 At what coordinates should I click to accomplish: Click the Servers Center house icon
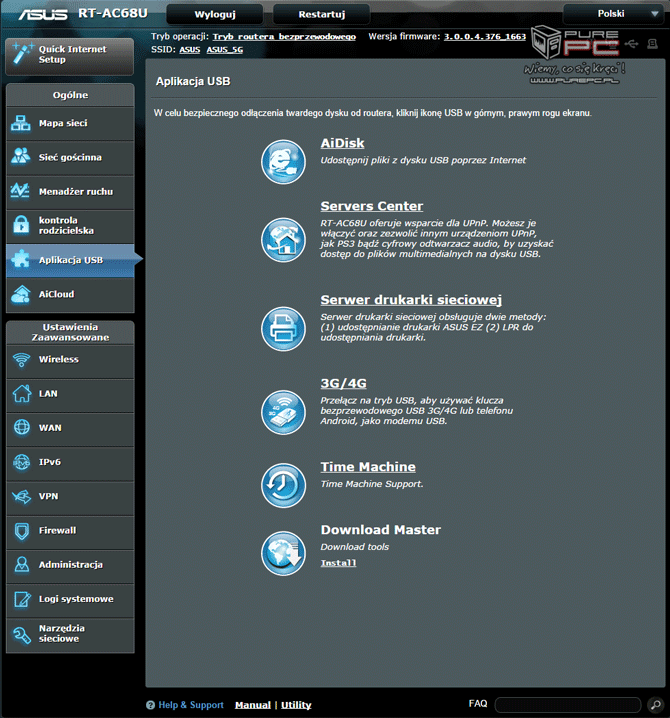click(283, 240)
